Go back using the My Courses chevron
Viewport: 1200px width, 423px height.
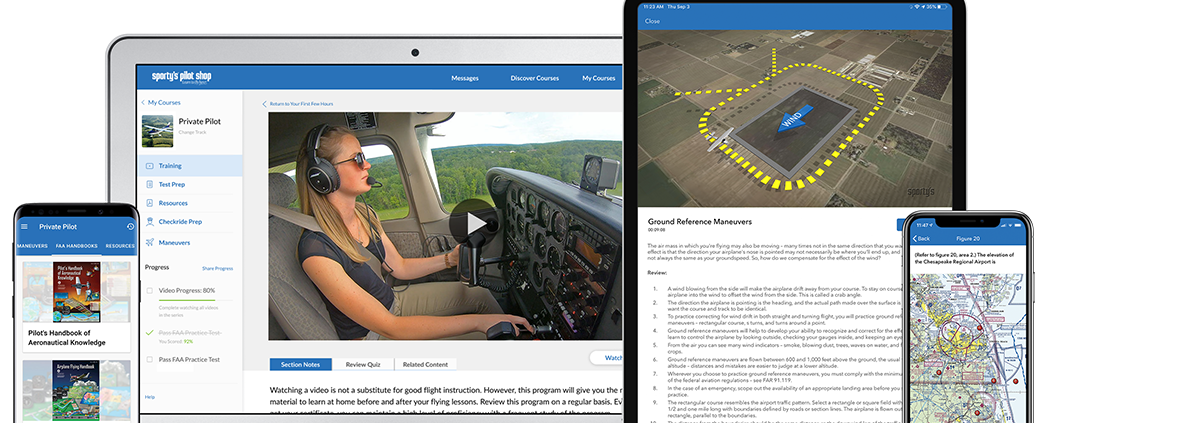click(x=143, y=102)
